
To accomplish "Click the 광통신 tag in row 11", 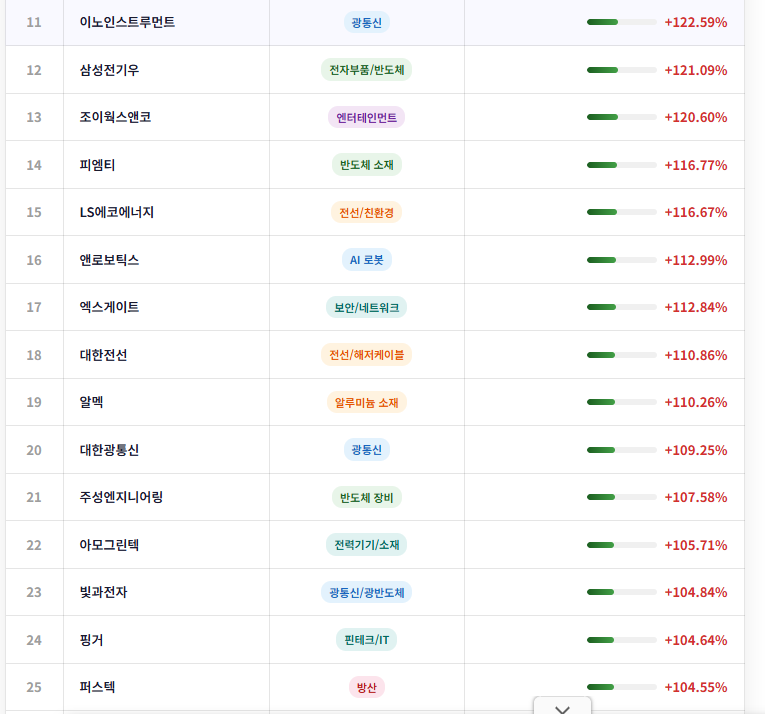I will click(366, 22).
